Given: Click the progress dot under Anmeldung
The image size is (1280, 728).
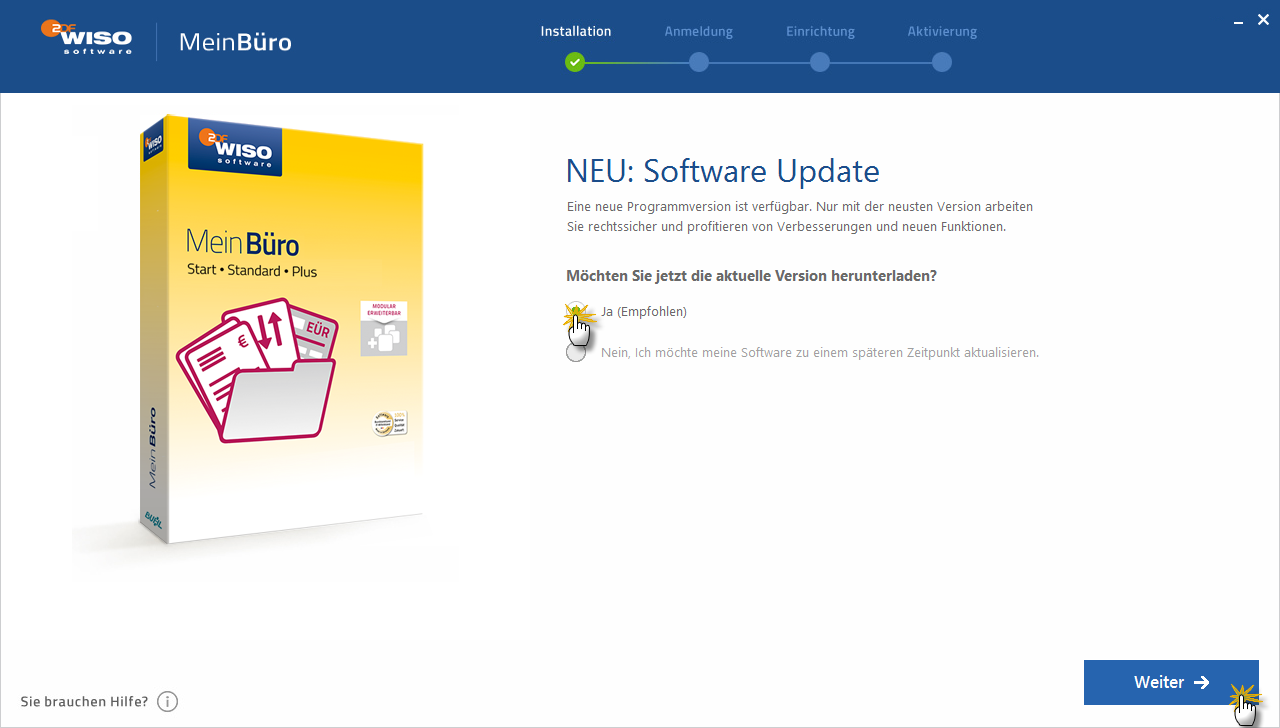Looking at the screenshot, I should (x=699, y=62).
